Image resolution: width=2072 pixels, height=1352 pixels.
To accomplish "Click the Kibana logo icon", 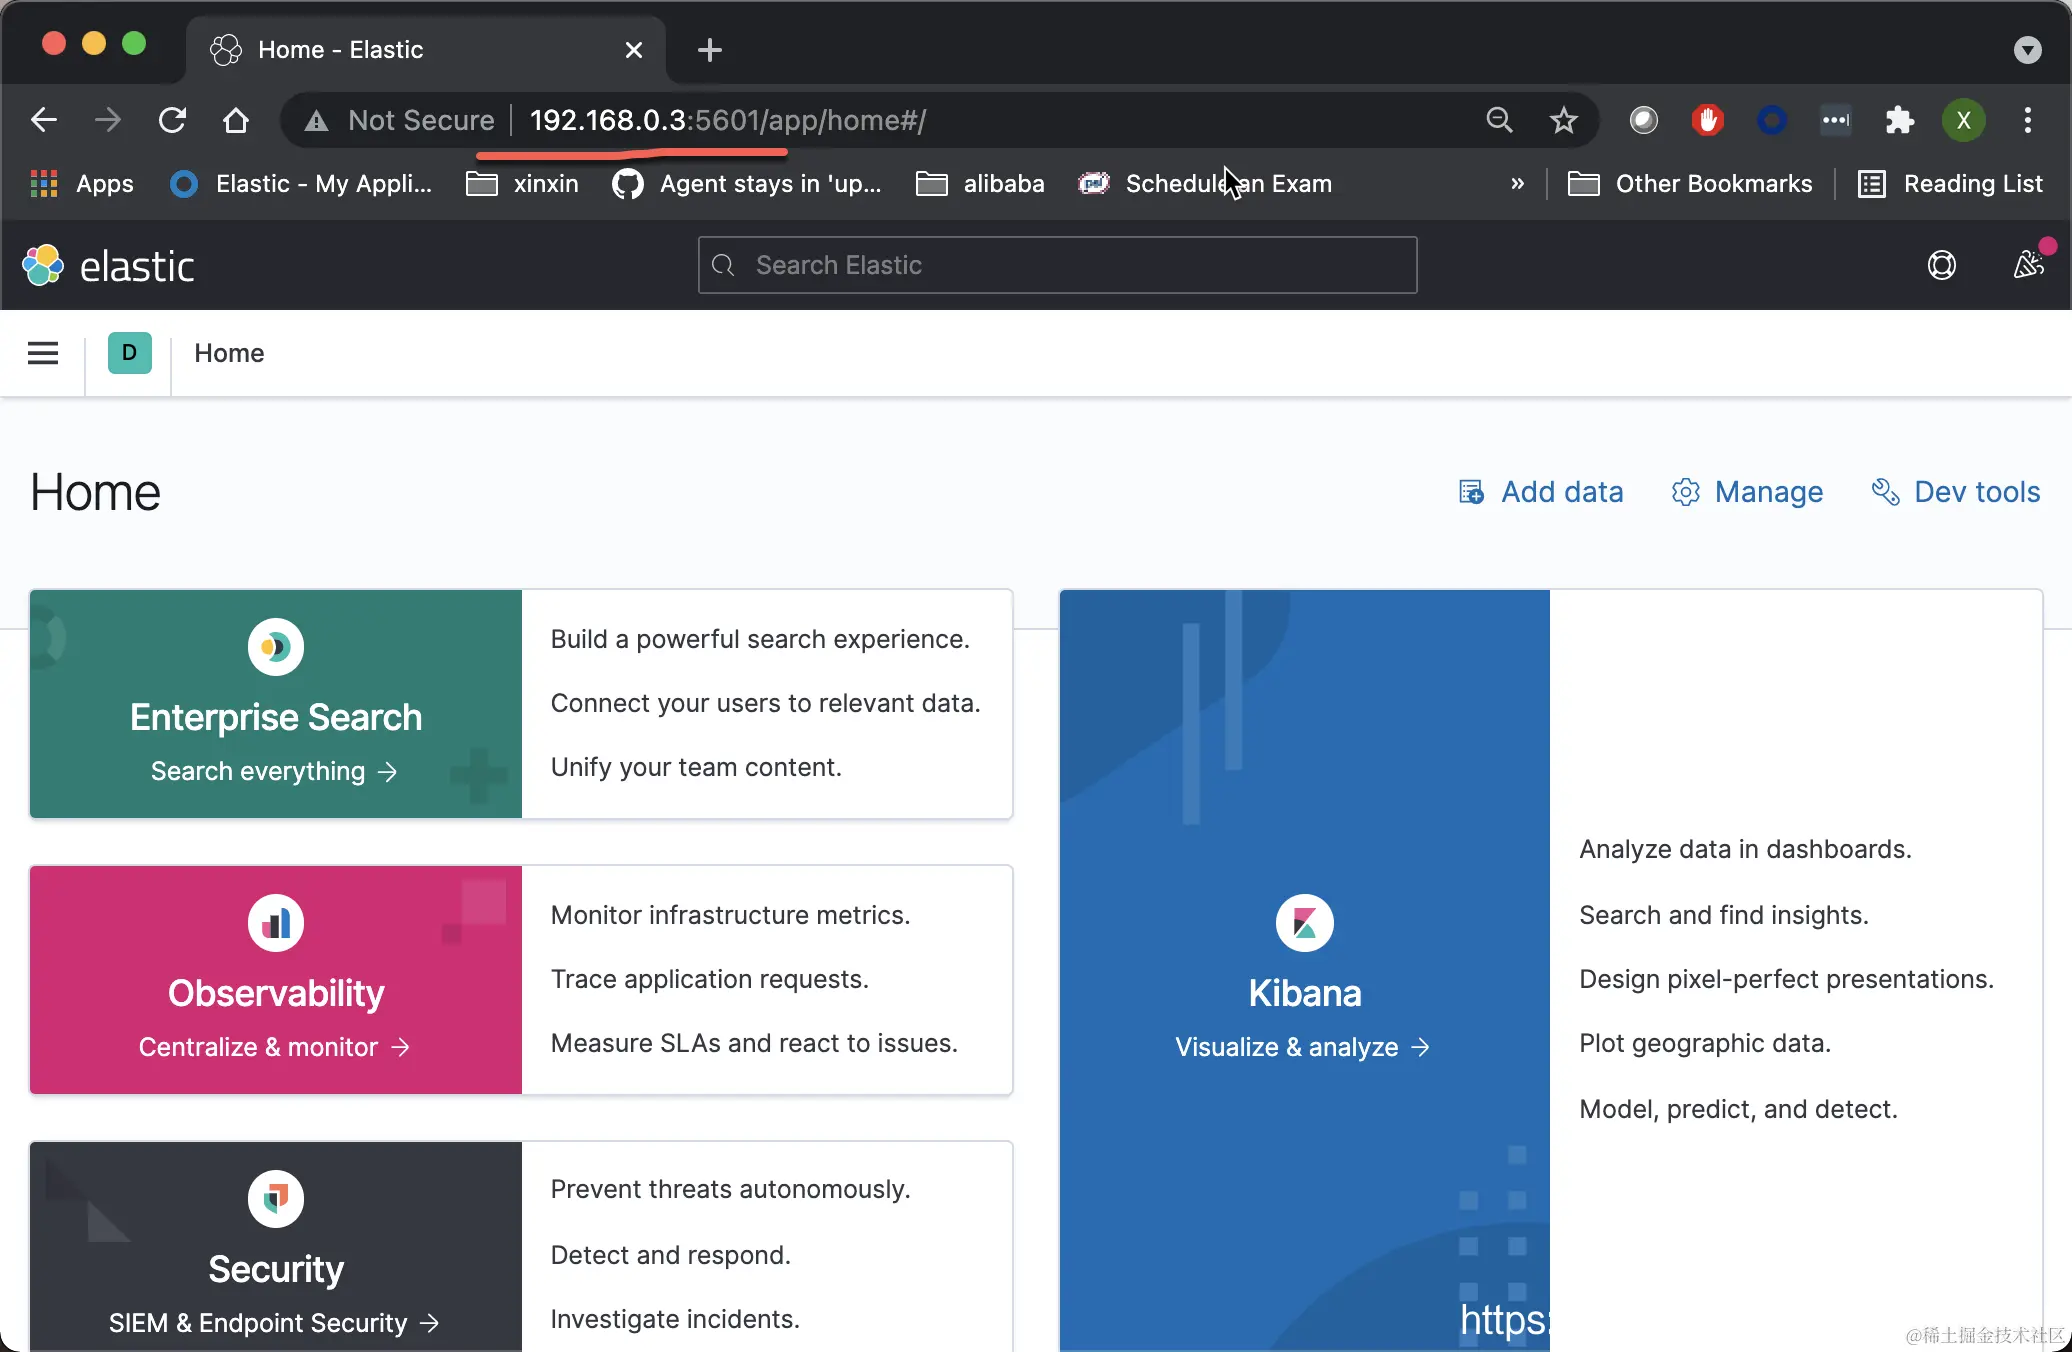I will [x=1304, y=922].
